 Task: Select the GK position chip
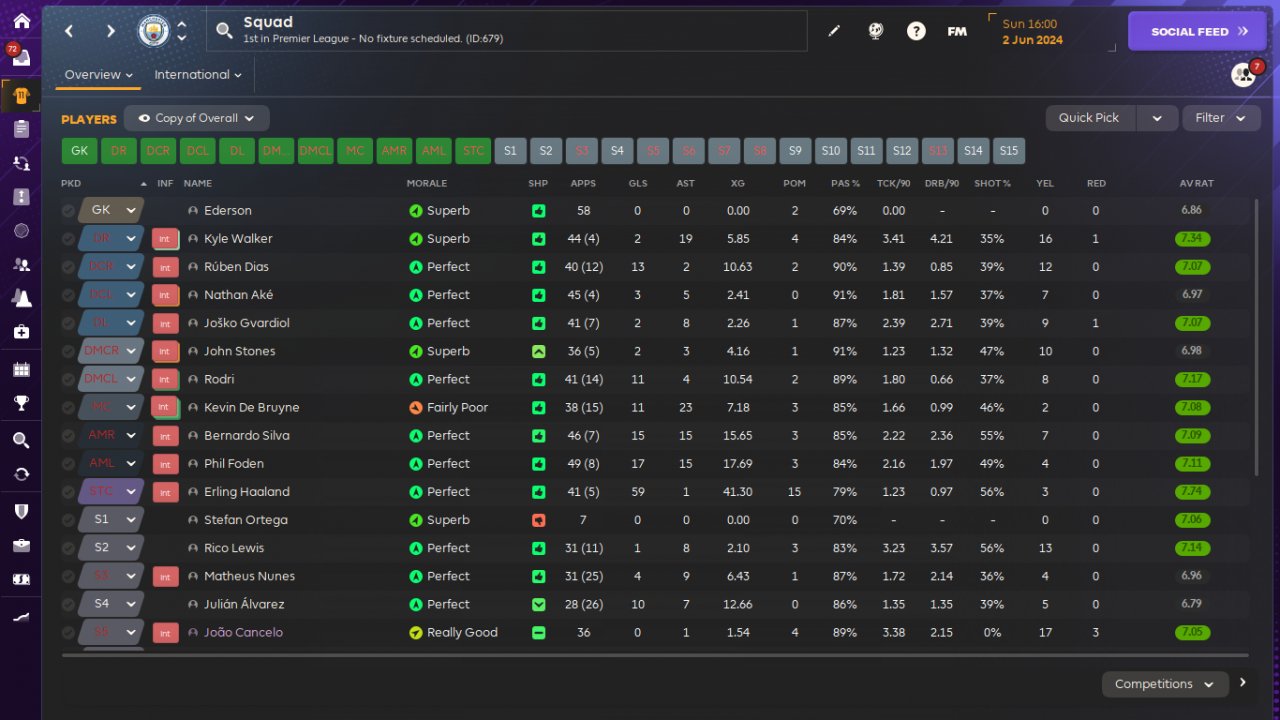point(80,151)
